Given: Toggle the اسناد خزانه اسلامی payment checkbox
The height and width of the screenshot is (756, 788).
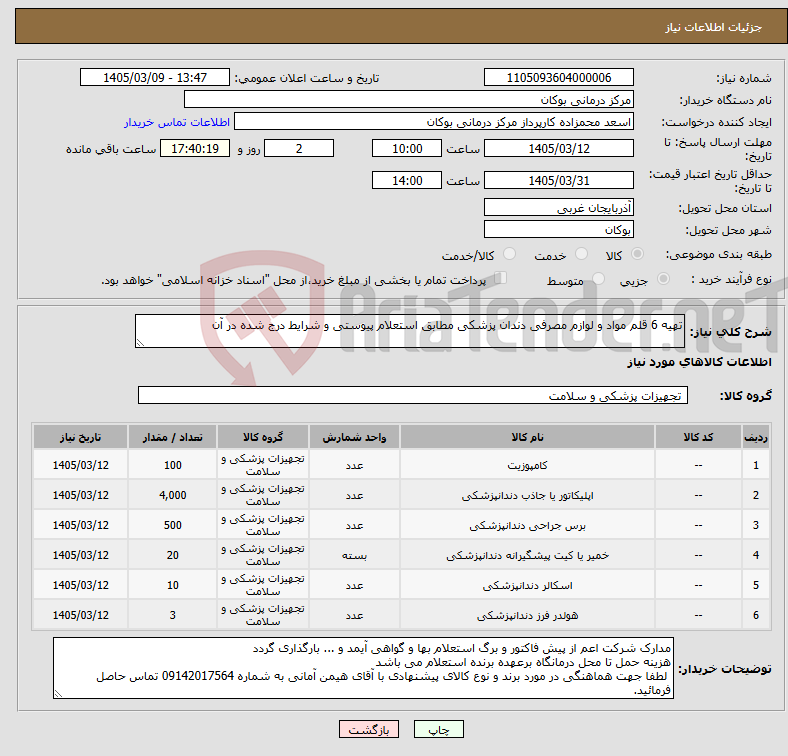Looking at the screenshot, I should [x=501, y=278].
